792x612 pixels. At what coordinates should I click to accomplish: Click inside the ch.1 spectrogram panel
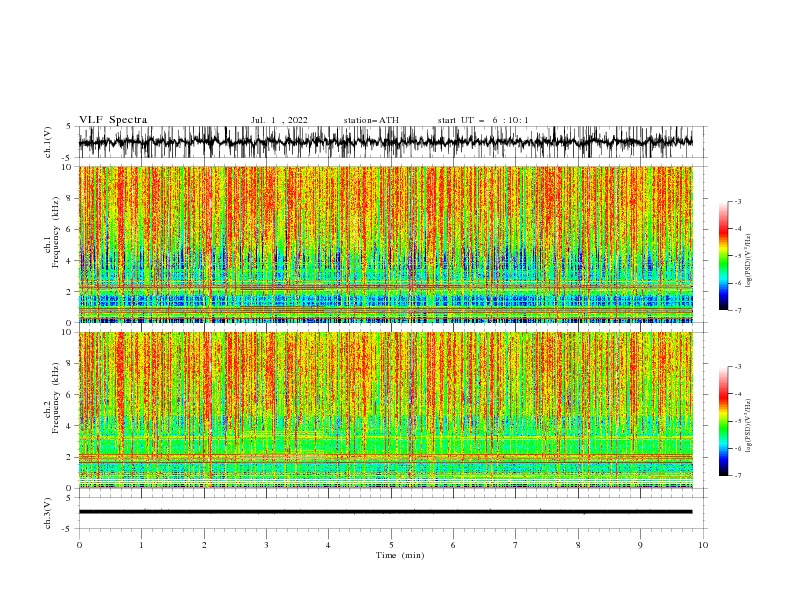pyautogui.click(x=385, y=244)
